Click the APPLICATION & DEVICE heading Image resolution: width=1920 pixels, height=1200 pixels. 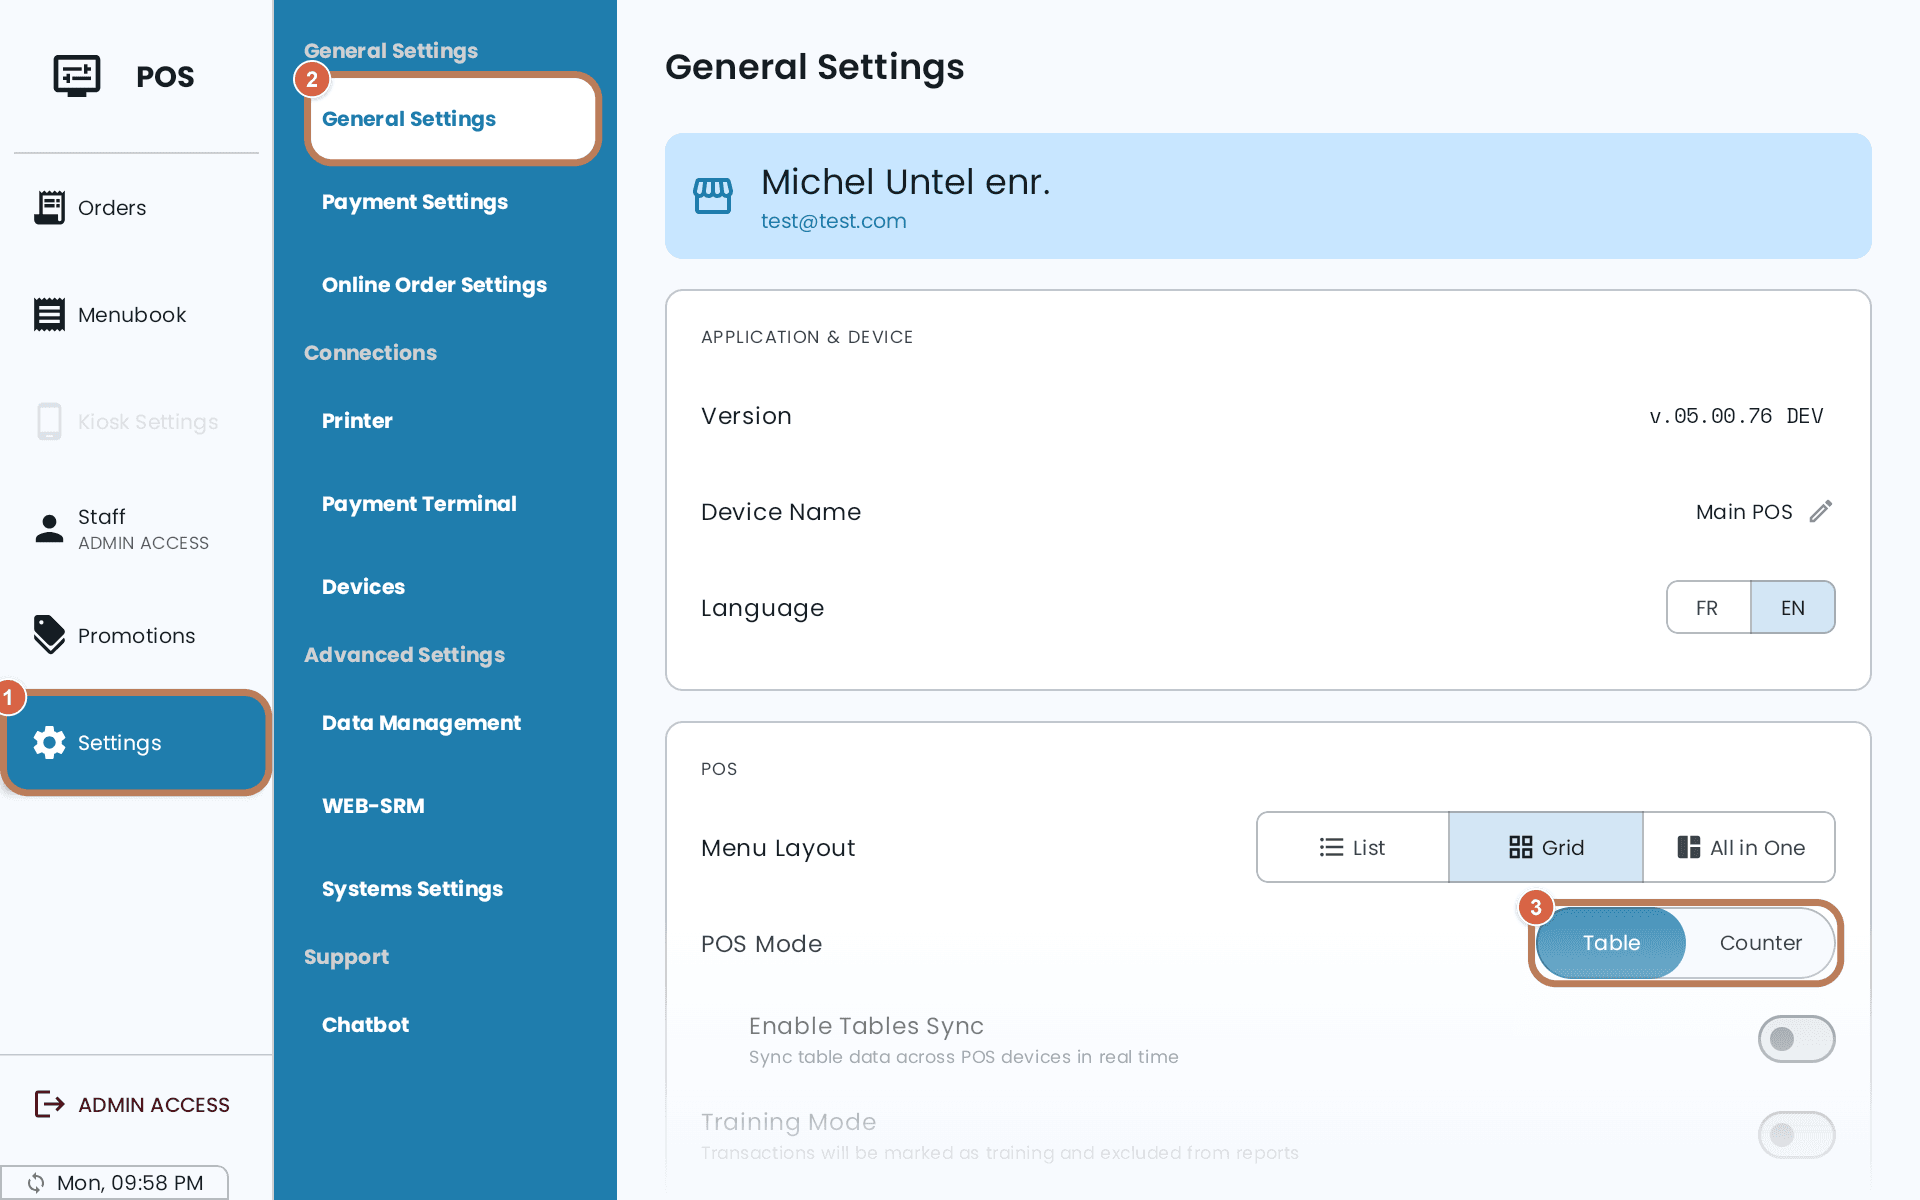(807, 336)
